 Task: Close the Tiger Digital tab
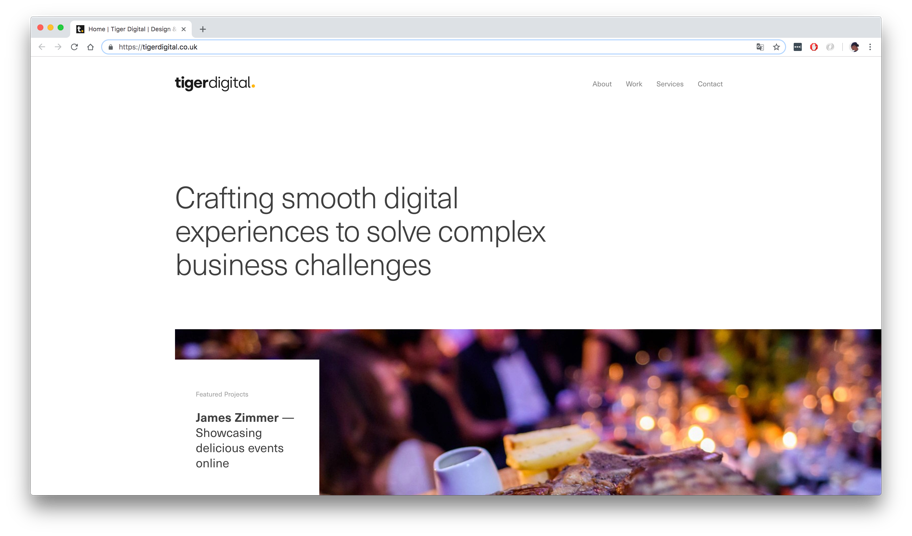pos(183,29)
